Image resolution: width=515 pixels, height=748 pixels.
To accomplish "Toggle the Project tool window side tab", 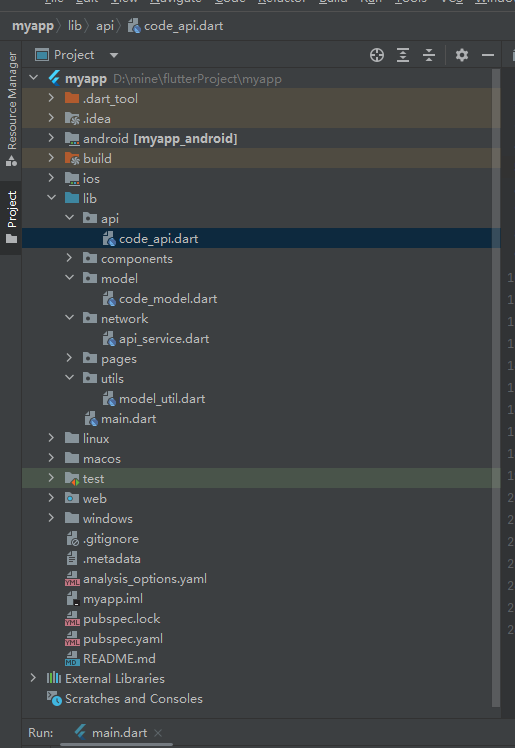I will [x=11, y=218].
